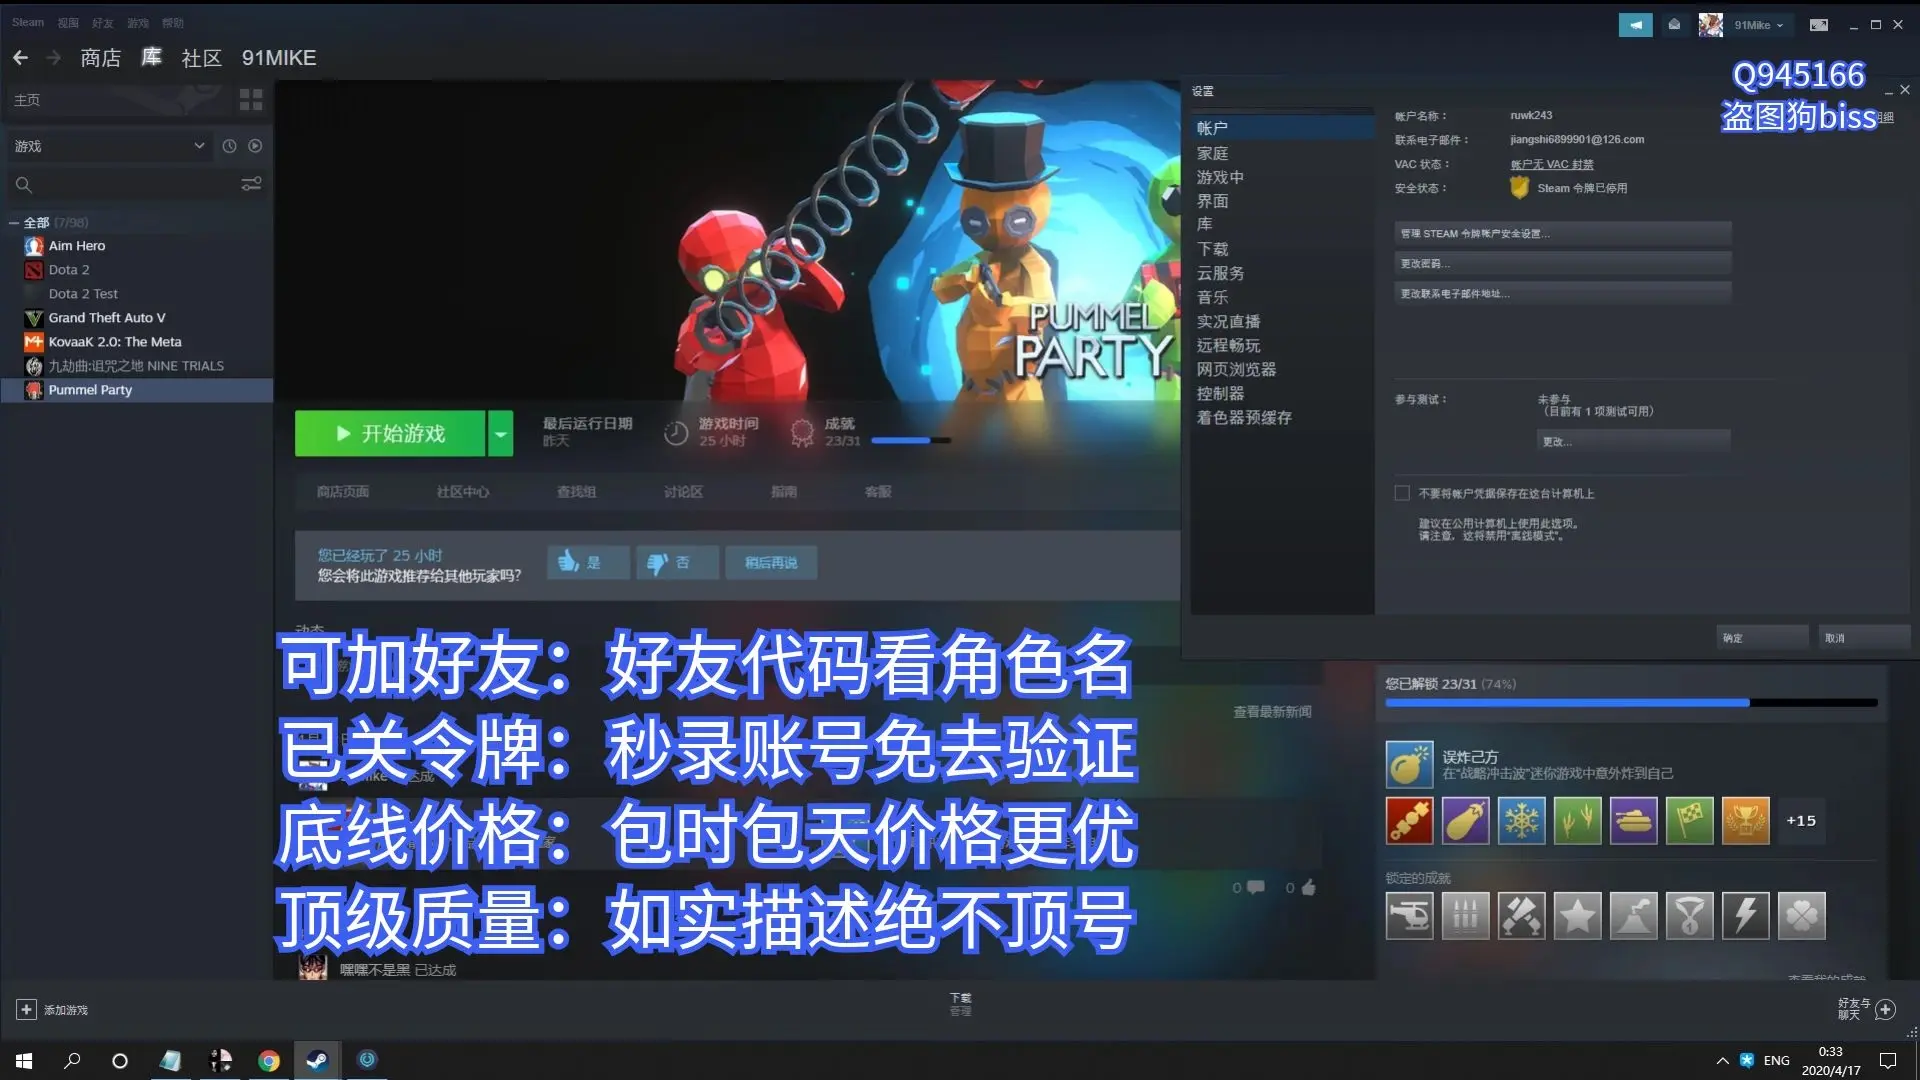Click the thumbs up Yes recommend button
This screenshot has width=1920, height=1080.
coord(588,563)
